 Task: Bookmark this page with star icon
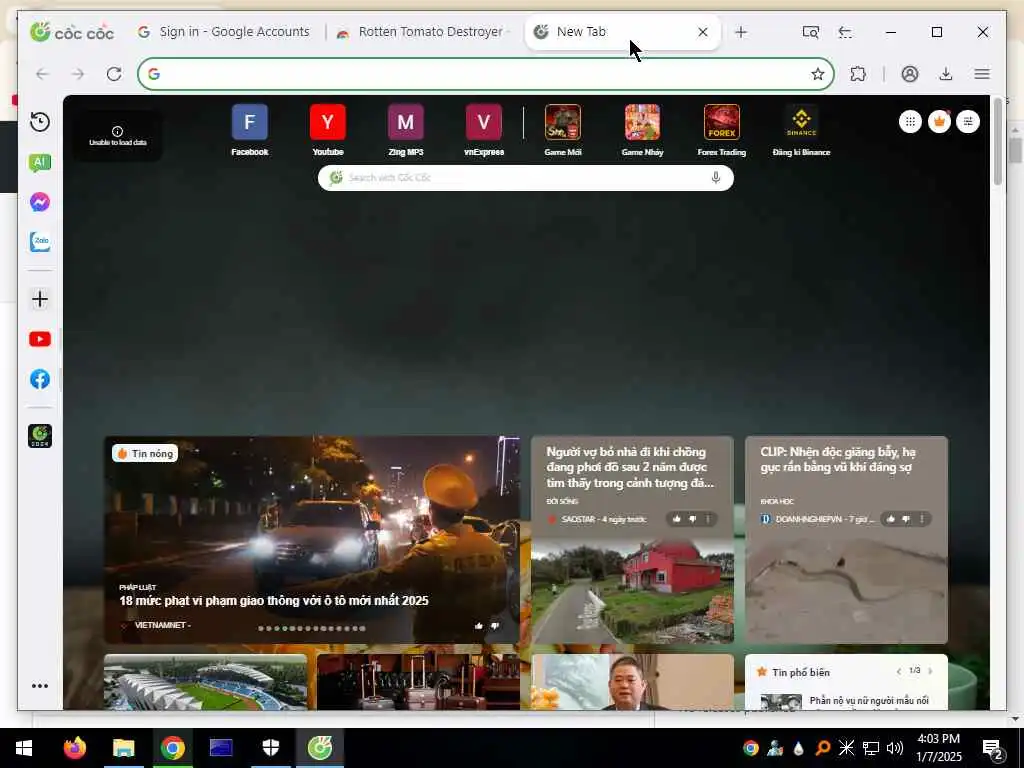pyautogui.click(x=818, y=74)
